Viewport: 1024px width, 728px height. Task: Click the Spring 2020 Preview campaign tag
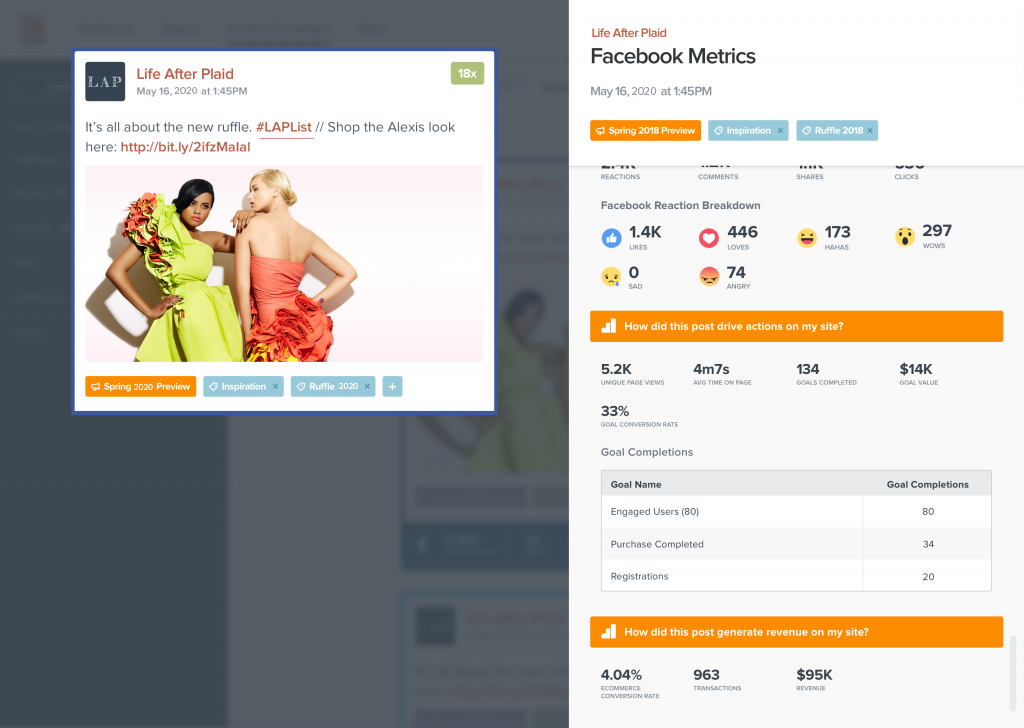(140, 387)
